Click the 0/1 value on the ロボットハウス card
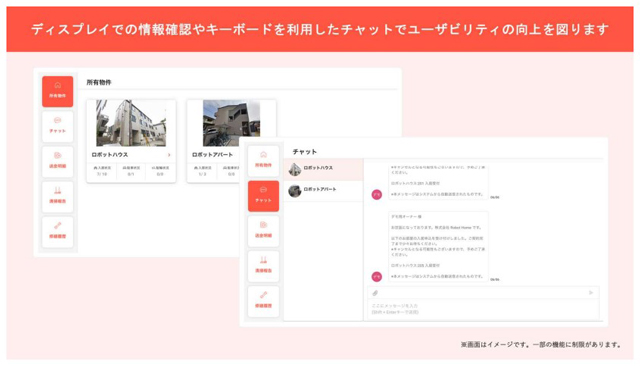 [x=131, y=174]
